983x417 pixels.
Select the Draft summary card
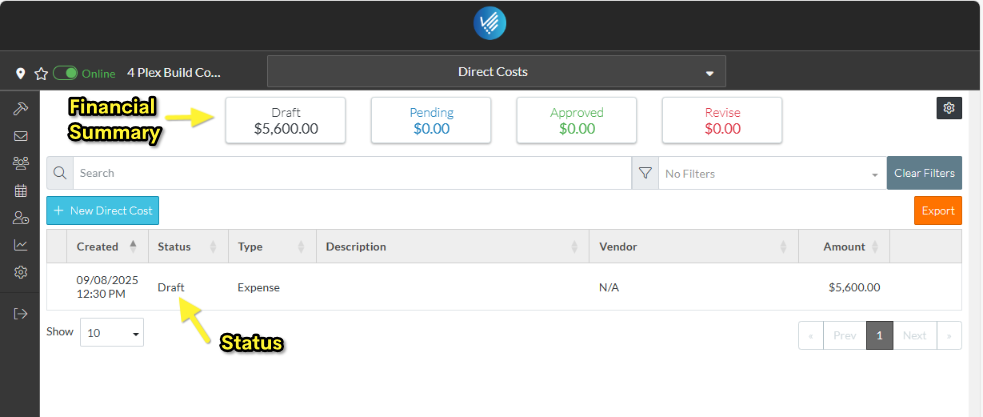(285, 121)
